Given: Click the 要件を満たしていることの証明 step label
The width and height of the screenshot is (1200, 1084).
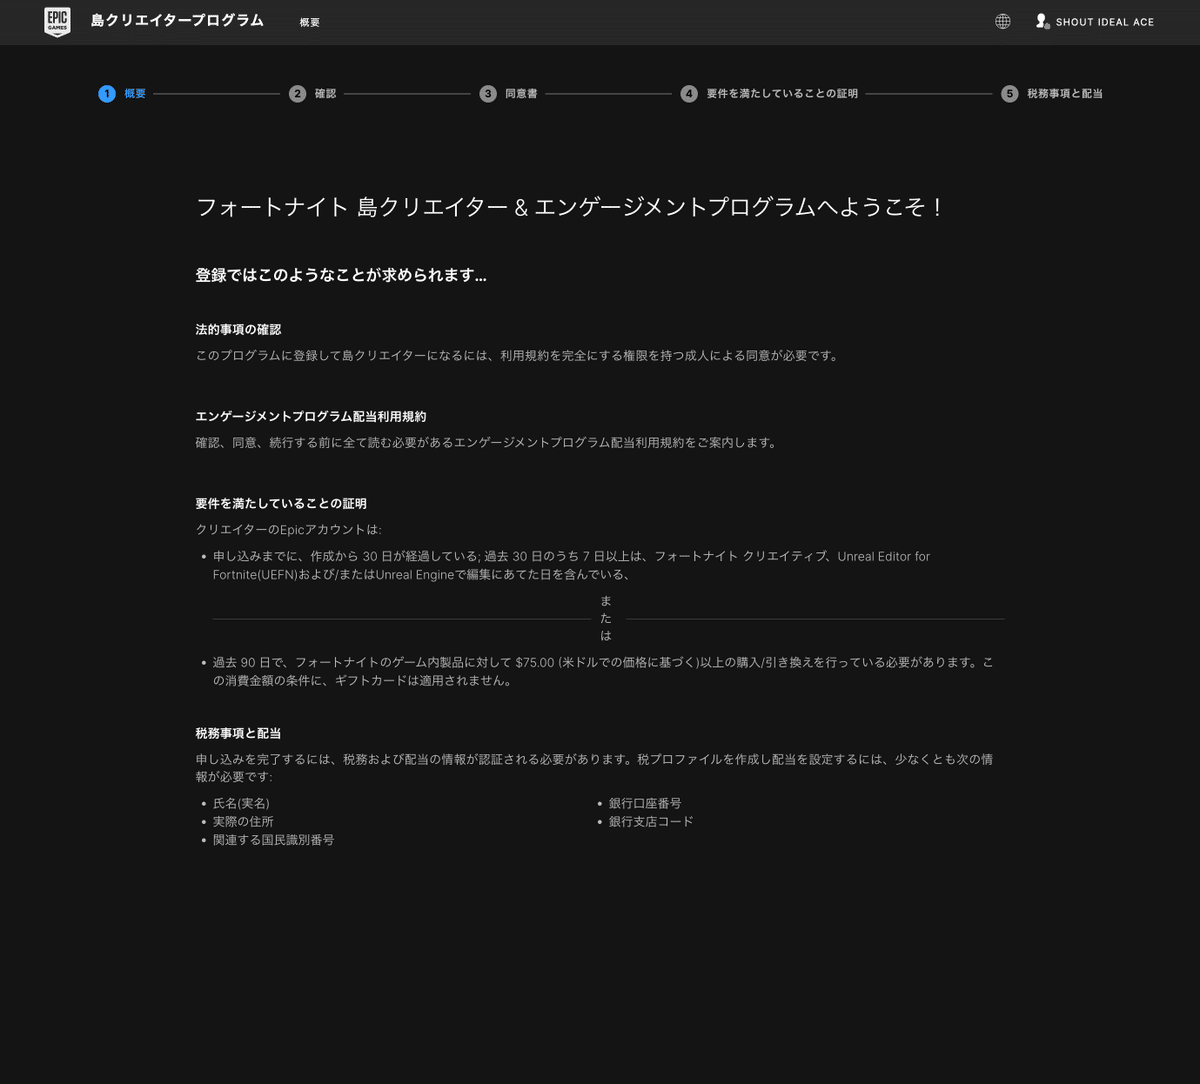Looking at the screenshot, I should tap(782, 93).
